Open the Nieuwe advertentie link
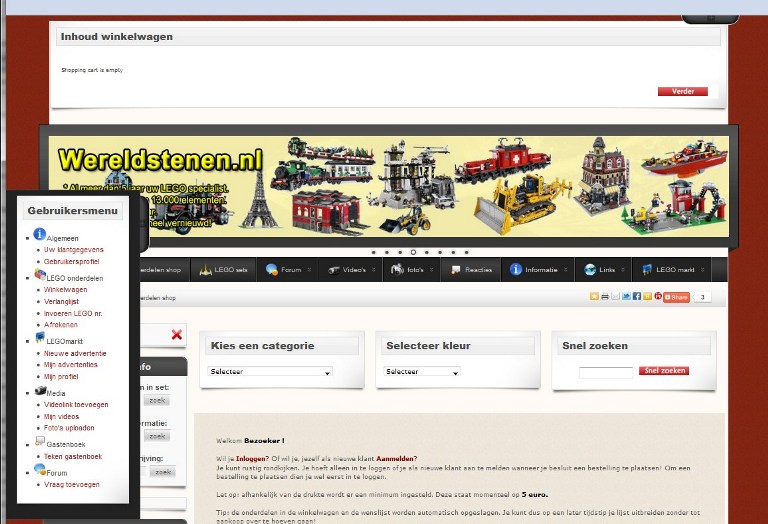This screenshot has height=524, width=768. click(75, 354)
